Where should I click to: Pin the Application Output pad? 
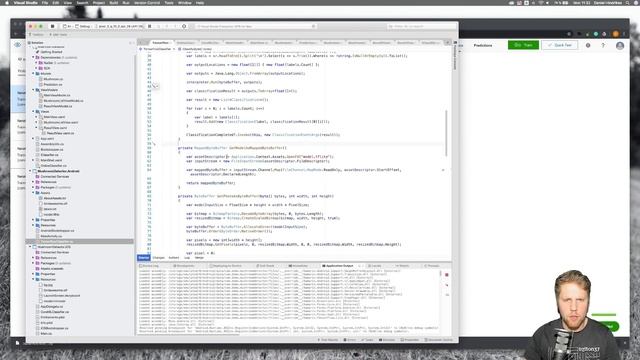(x=447, y=294)
